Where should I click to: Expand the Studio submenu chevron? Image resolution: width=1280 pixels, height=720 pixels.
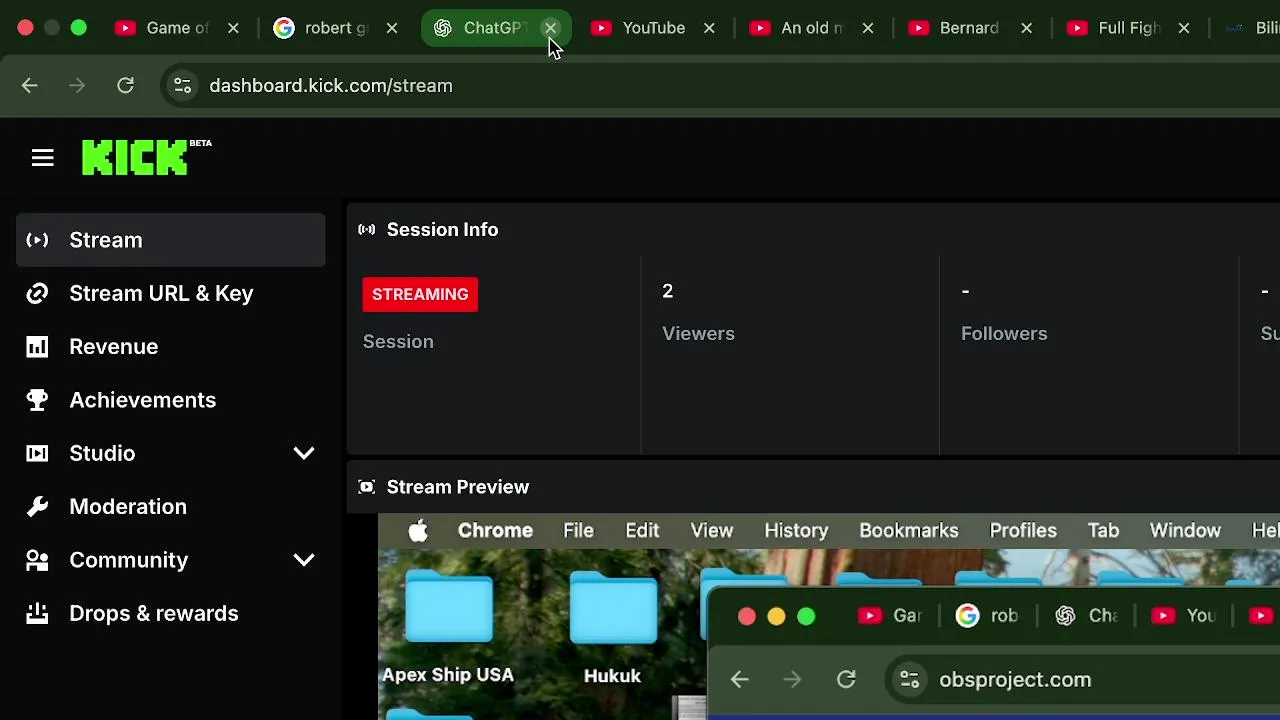(304, 453)
